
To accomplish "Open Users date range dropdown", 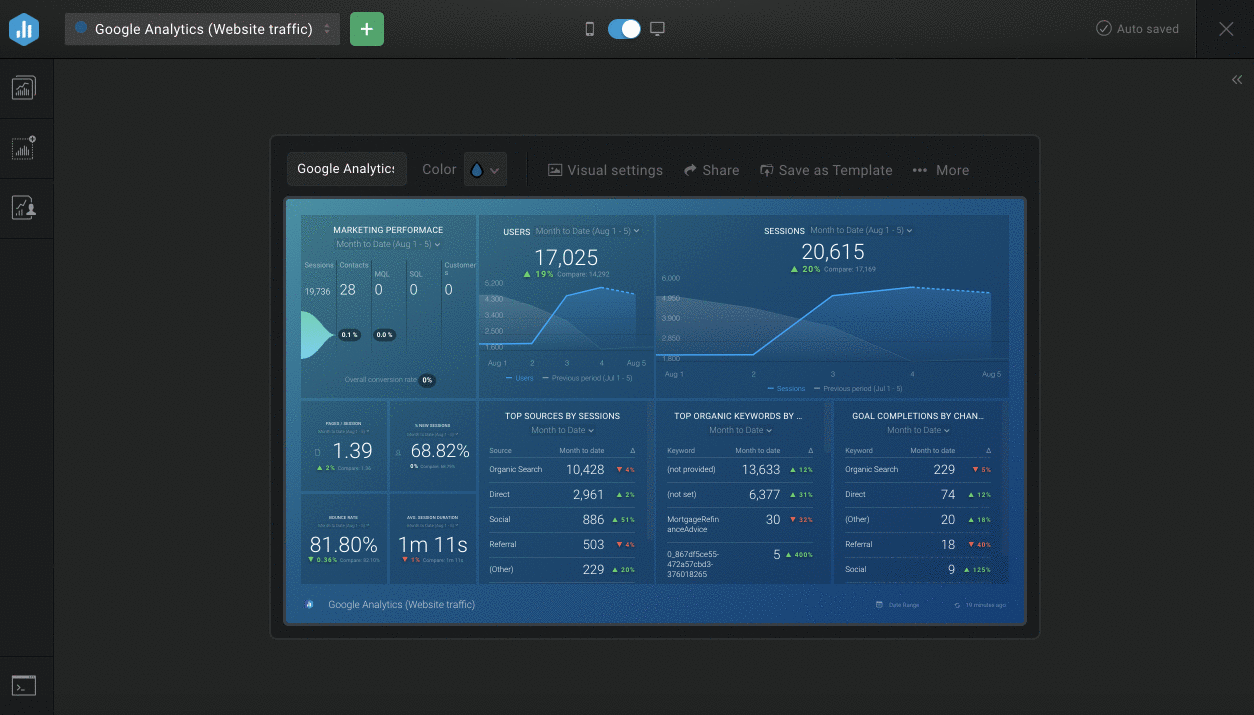I will [587, 231].
